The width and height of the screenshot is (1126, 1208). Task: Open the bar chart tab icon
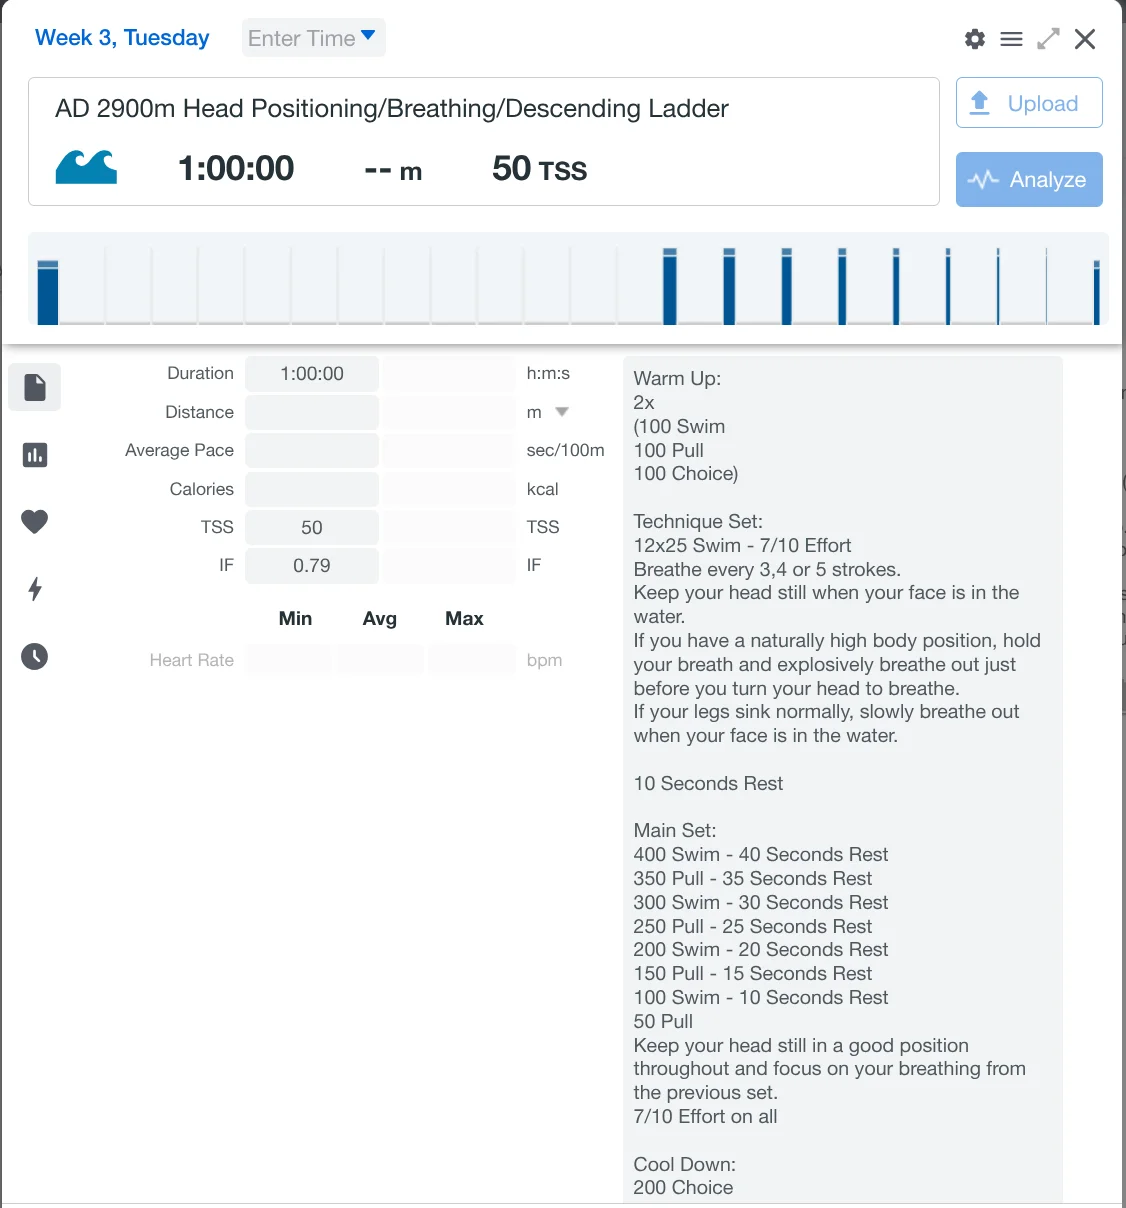pos(35,455)
